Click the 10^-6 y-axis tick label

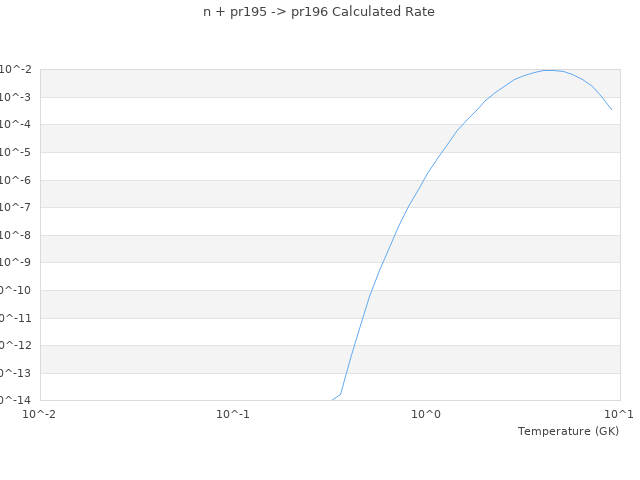click(x=16, y=180)
